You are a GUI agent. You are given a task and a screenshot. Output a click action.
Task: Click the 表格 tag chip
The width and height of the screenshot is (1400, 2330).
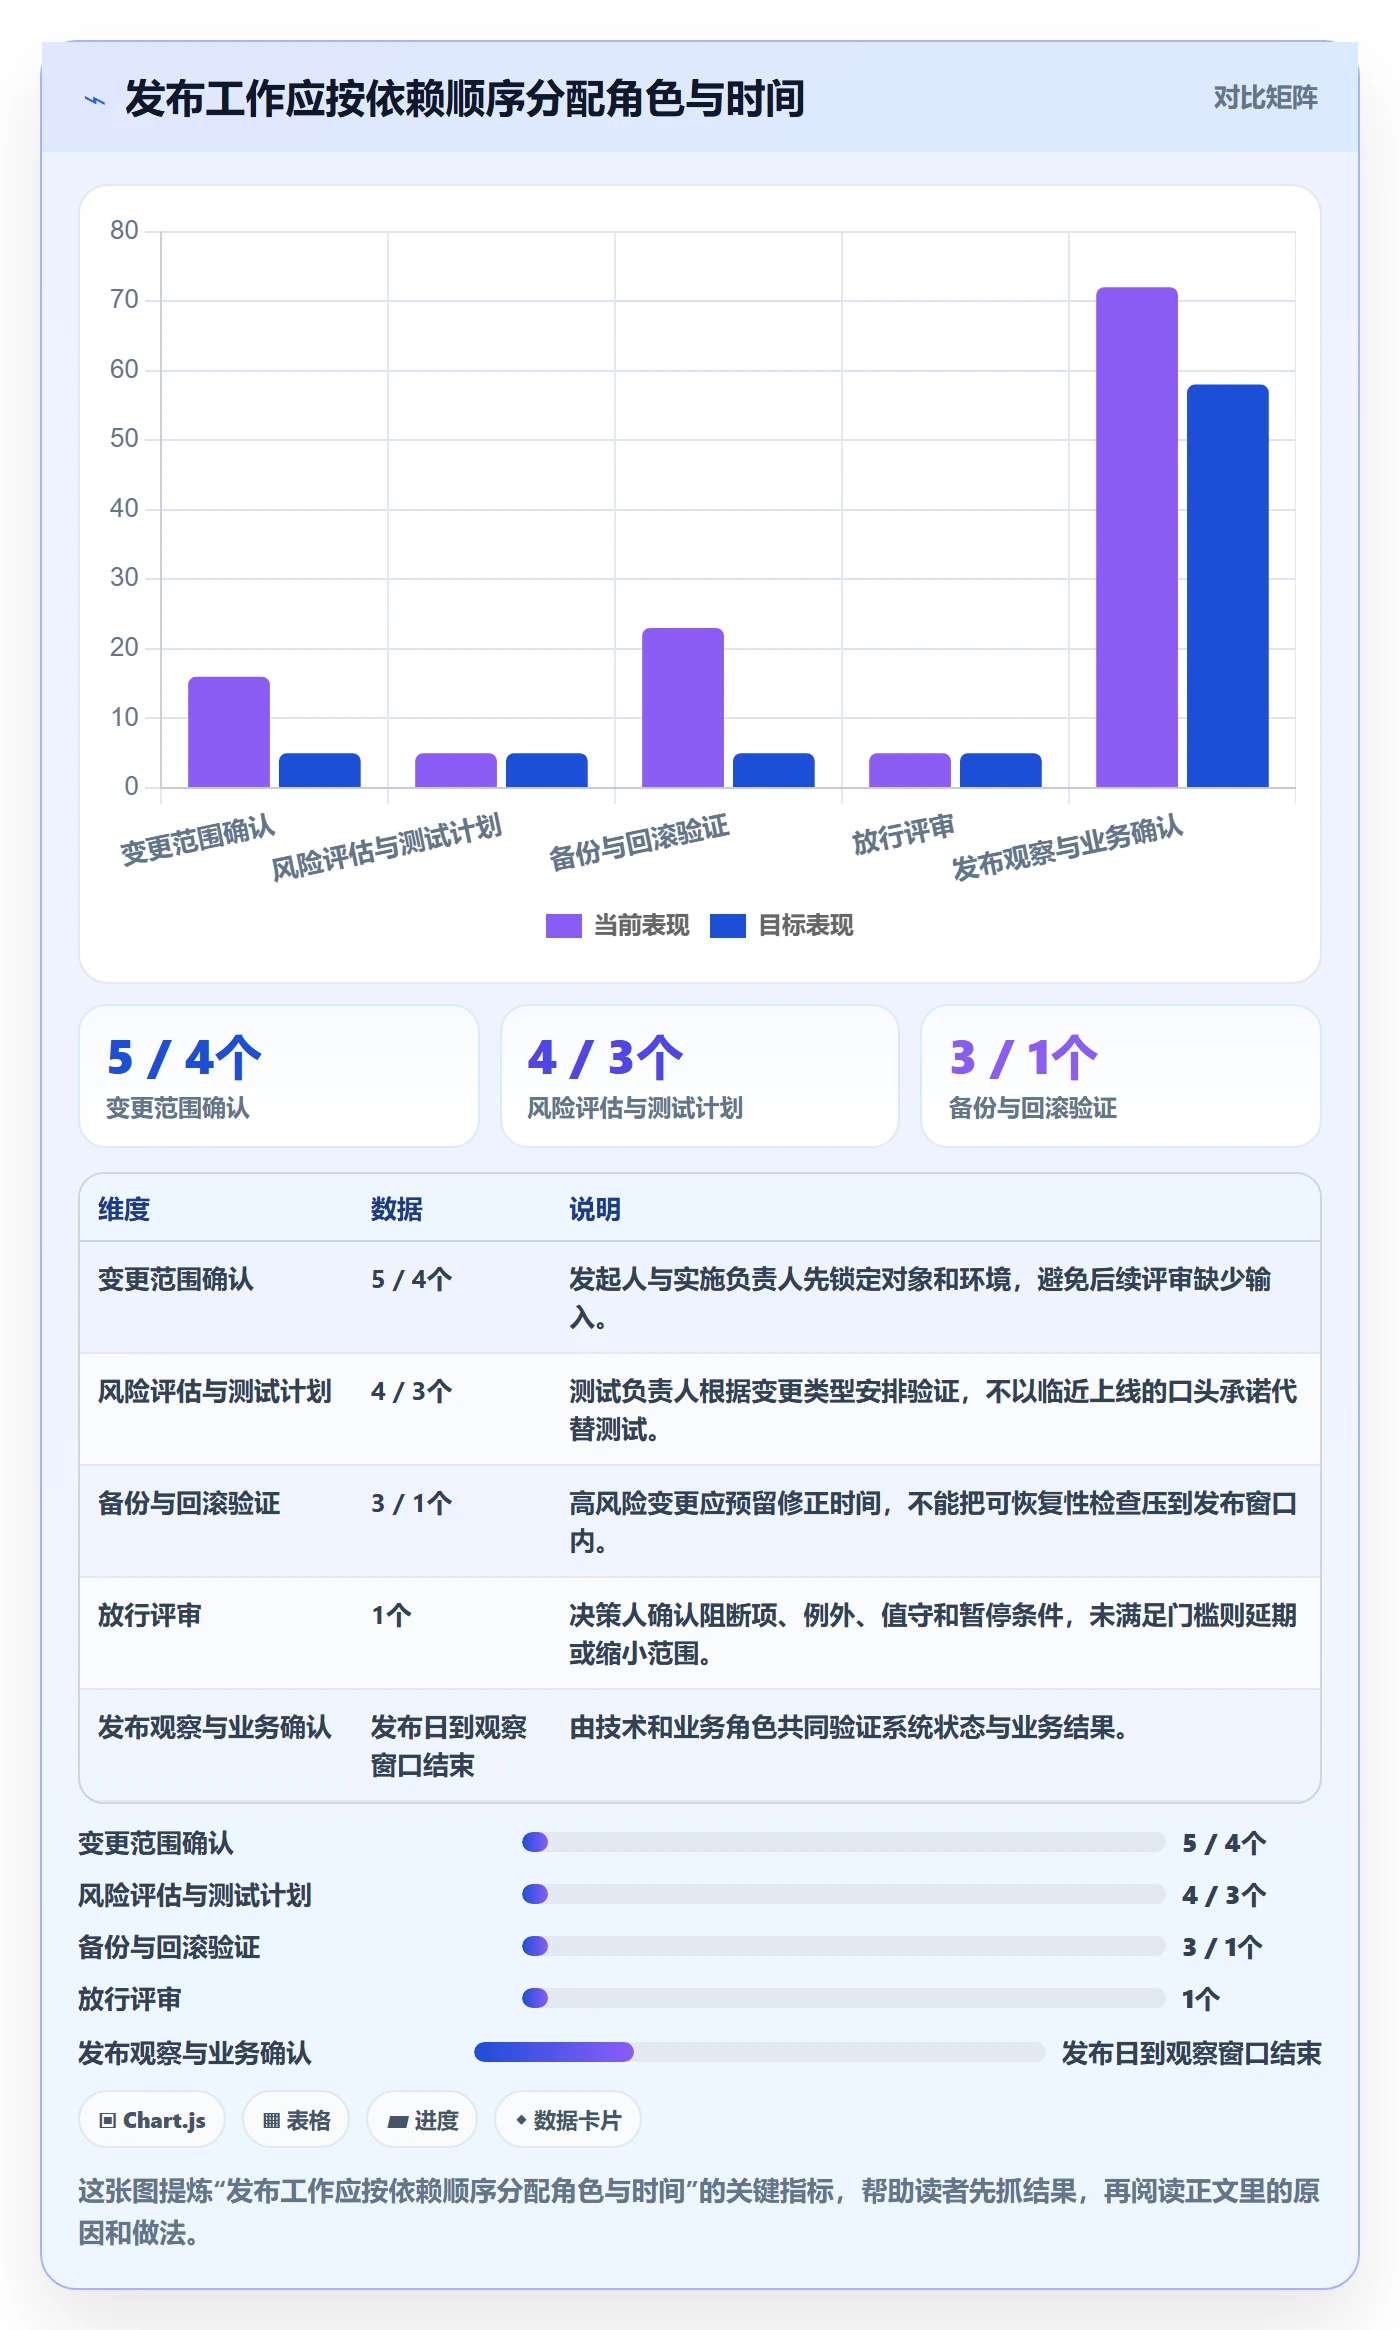(x=296, y=2120)
